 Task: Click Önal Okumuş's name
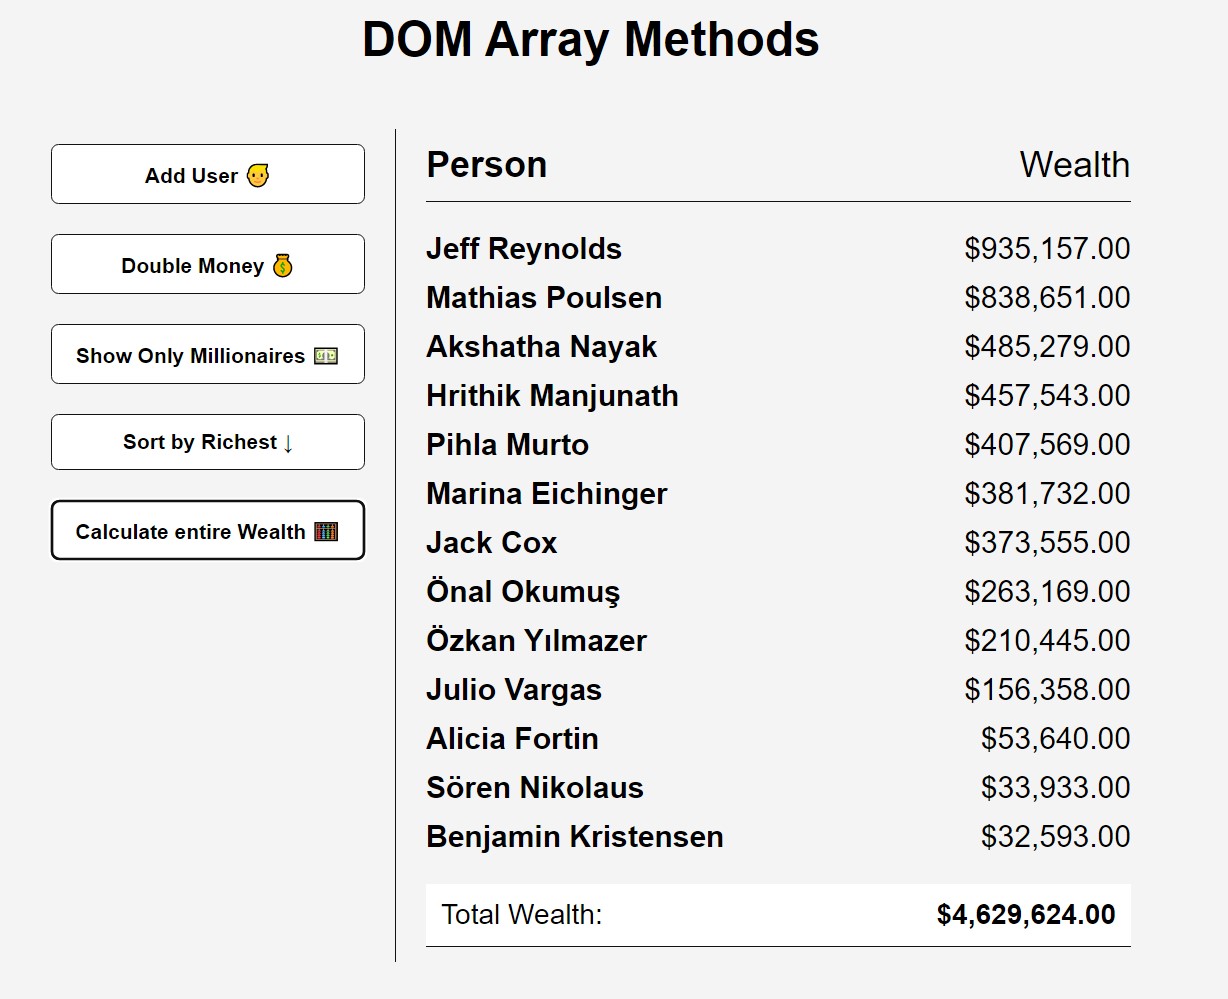[x=523, y=591]
